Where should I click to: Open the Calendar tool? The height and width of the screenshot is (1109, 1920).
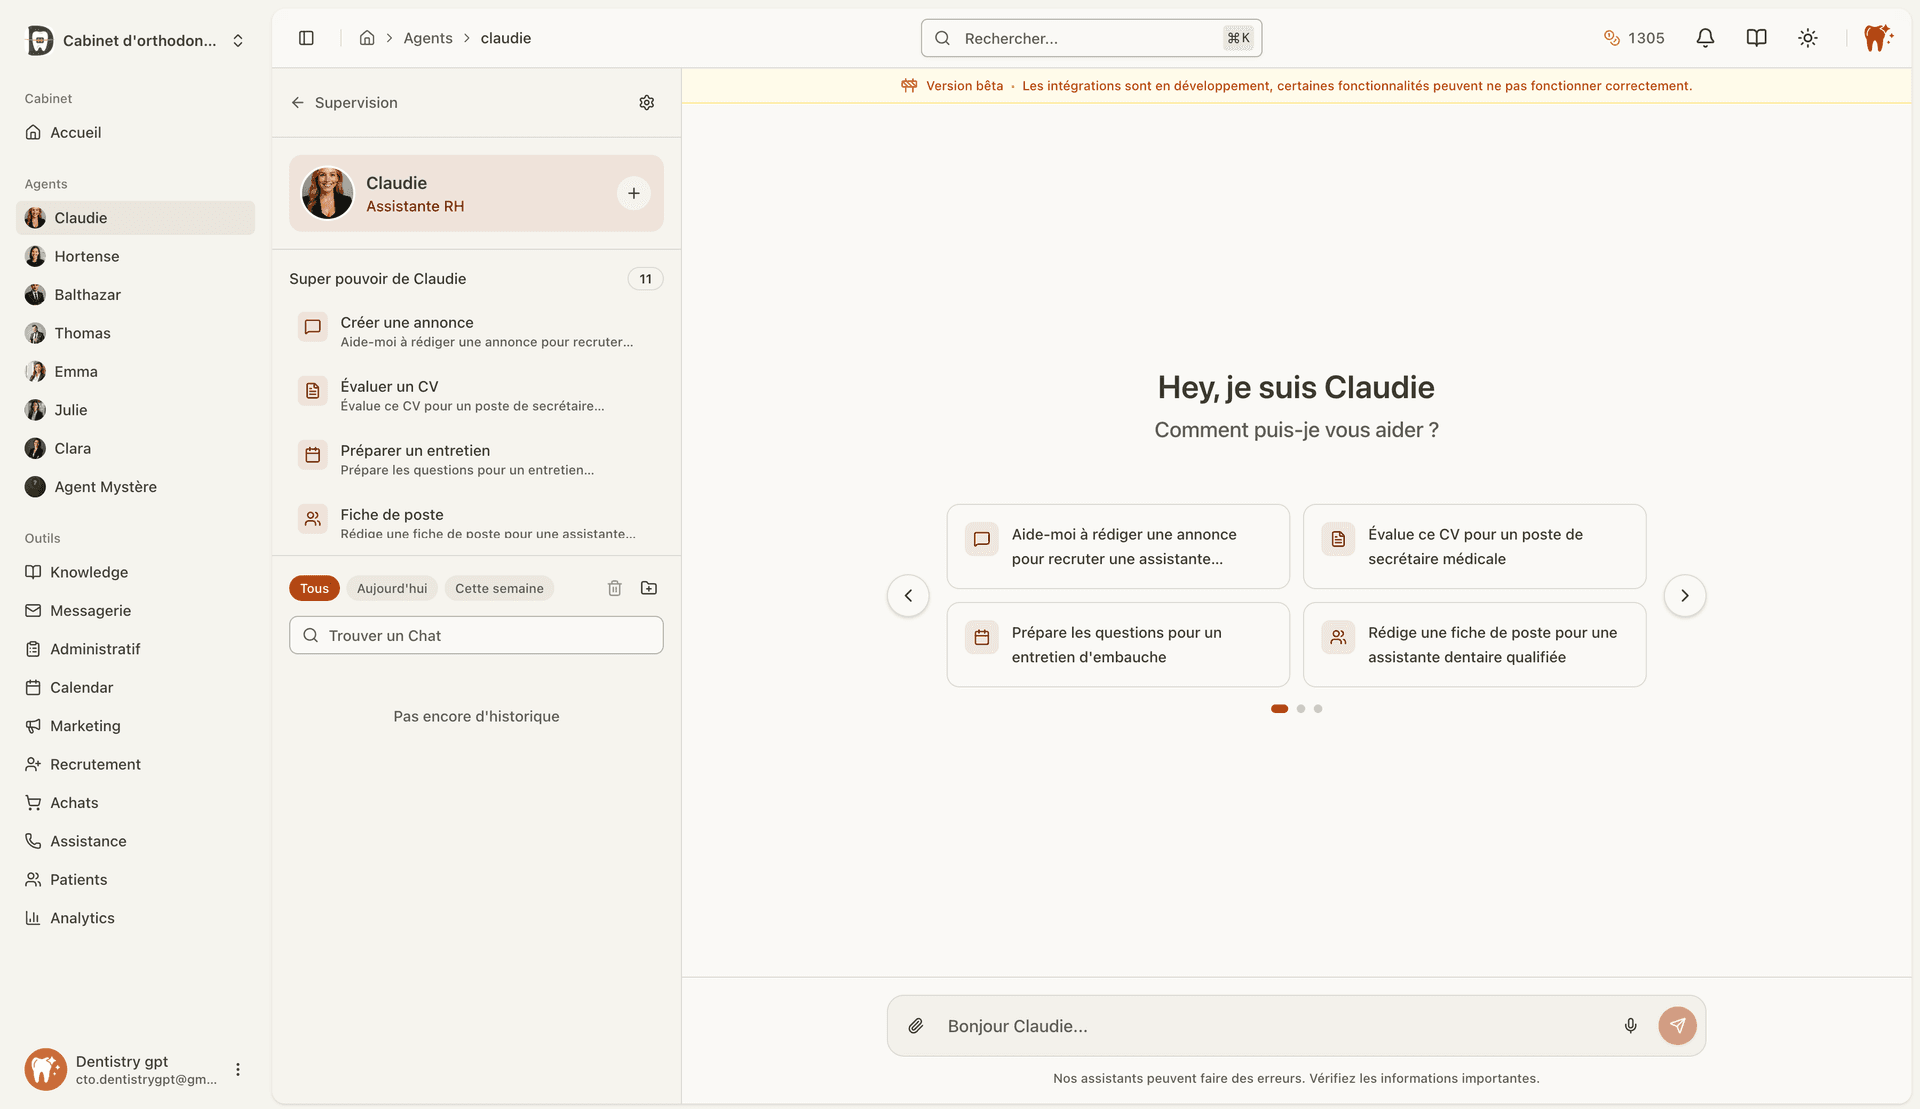tap(81, 687)
